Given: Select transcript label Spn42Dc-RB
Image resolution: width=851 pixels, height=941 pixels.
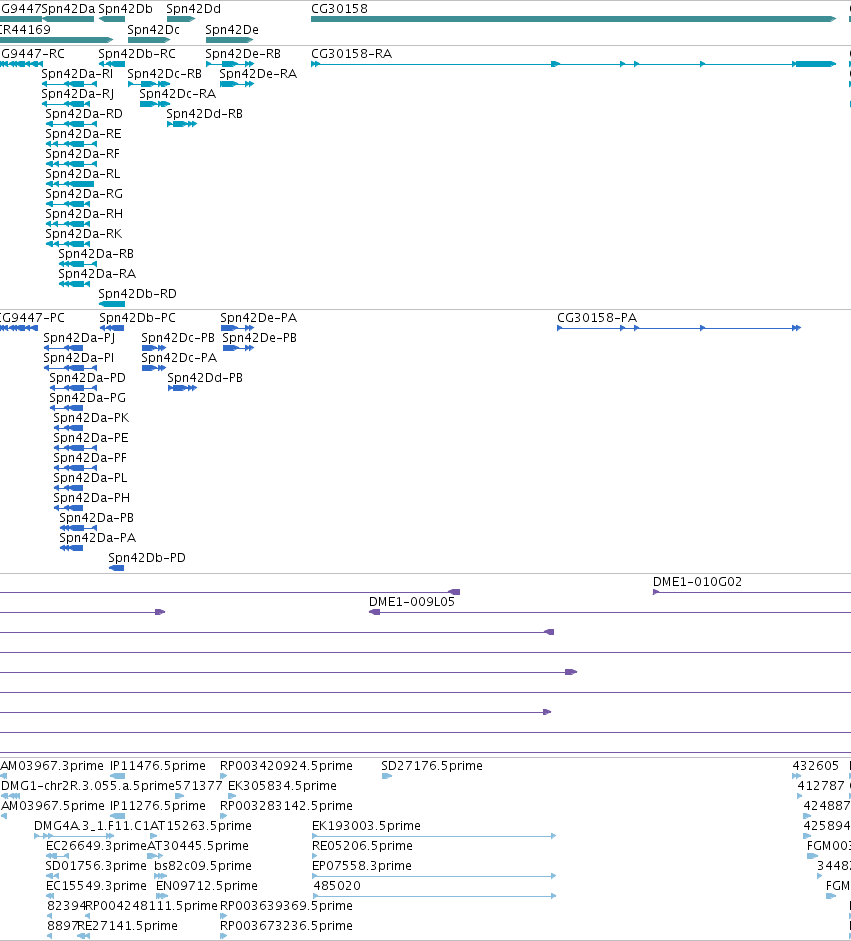Looking at the screenshot, I should (x=164, y=73).
